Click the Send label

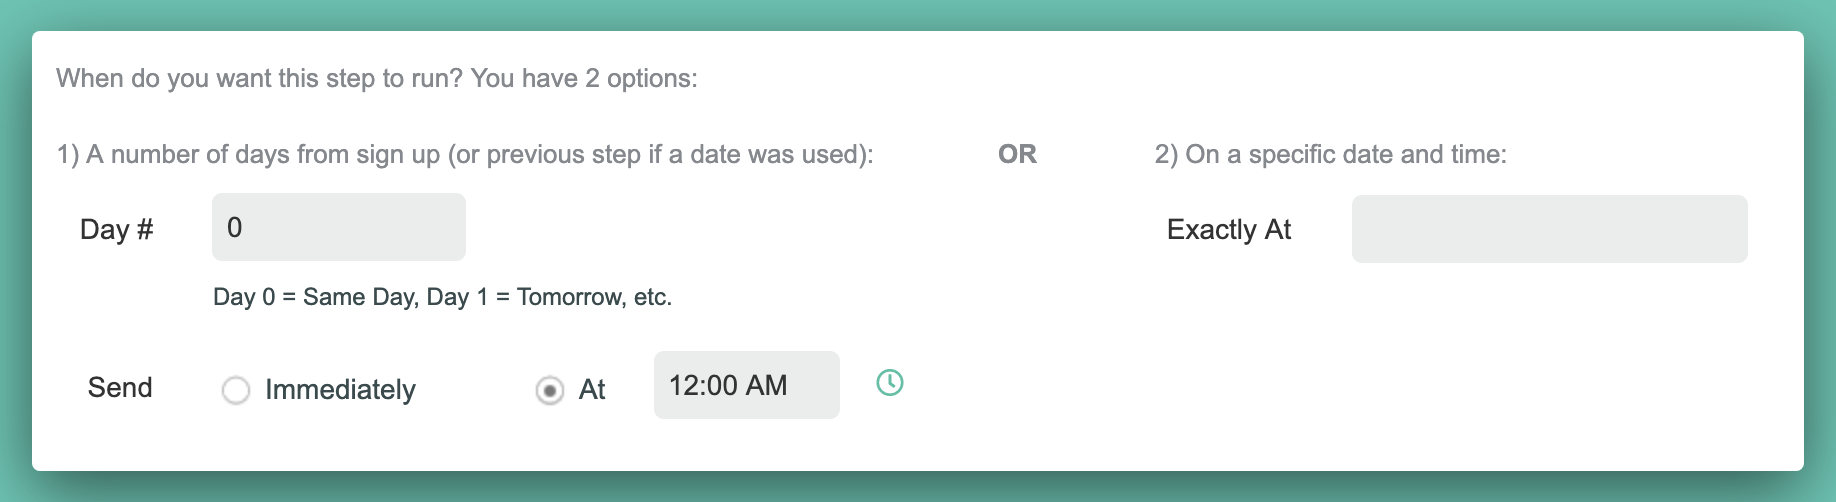[120, 388]
